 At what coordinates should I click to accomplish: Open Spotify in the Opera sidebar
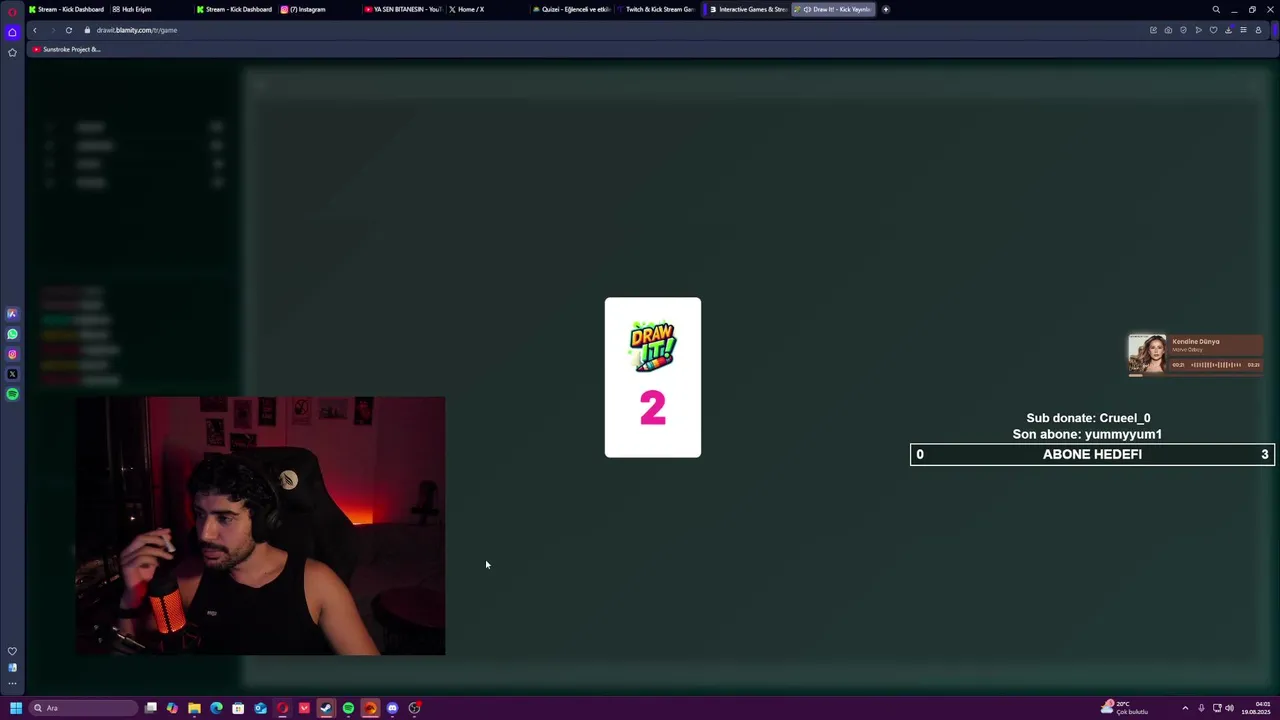pos(12,394)
